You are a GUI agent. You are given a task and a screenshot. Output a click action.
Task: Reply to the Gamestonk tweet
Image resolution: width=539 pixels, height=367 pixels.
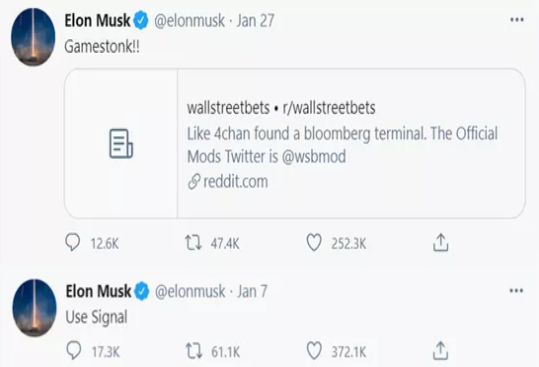[73, 243]
